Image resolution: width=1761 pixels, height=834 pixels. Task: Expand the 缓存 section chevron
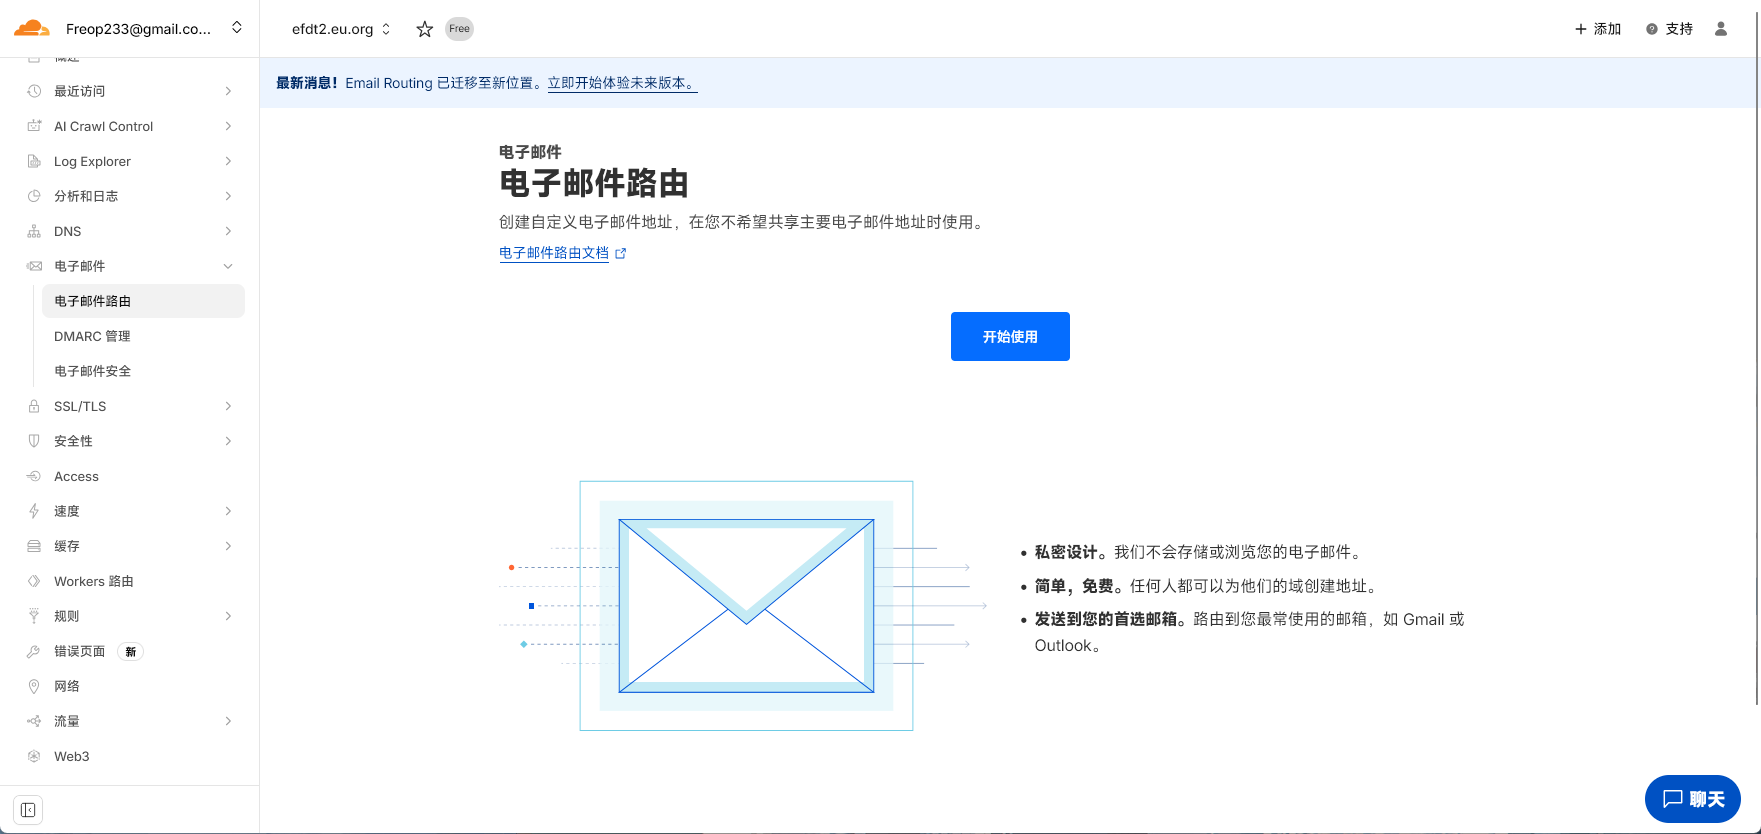(228, 546)
